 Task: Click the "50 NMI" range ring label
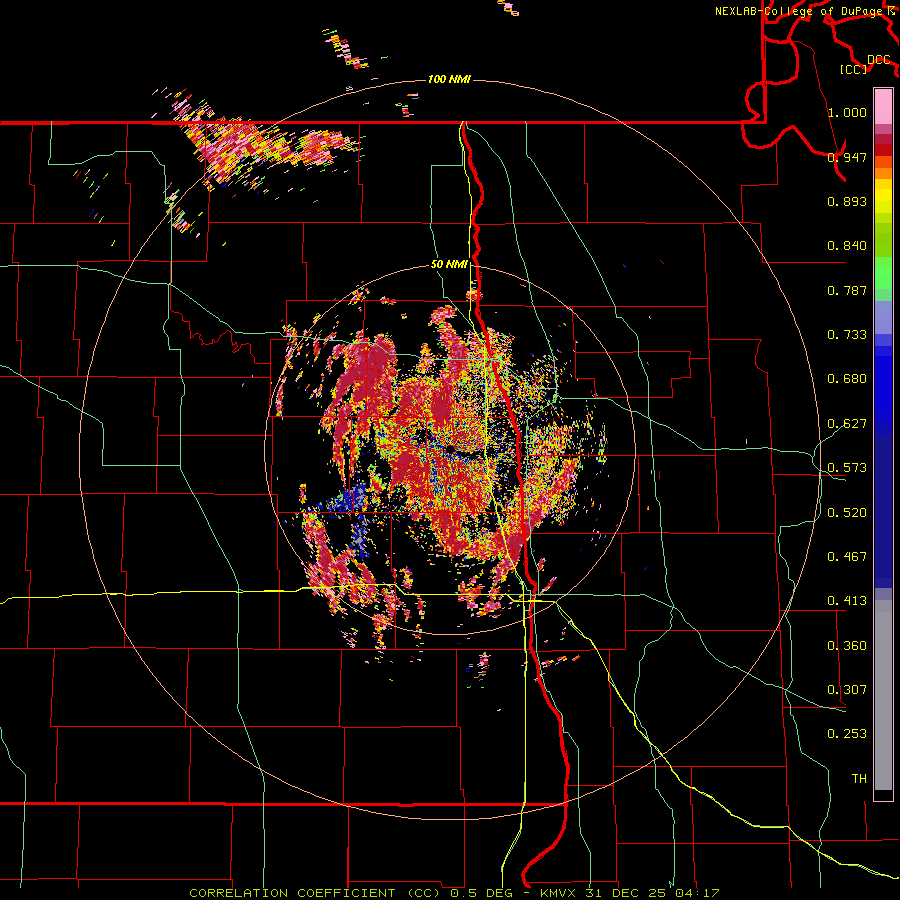449,265
